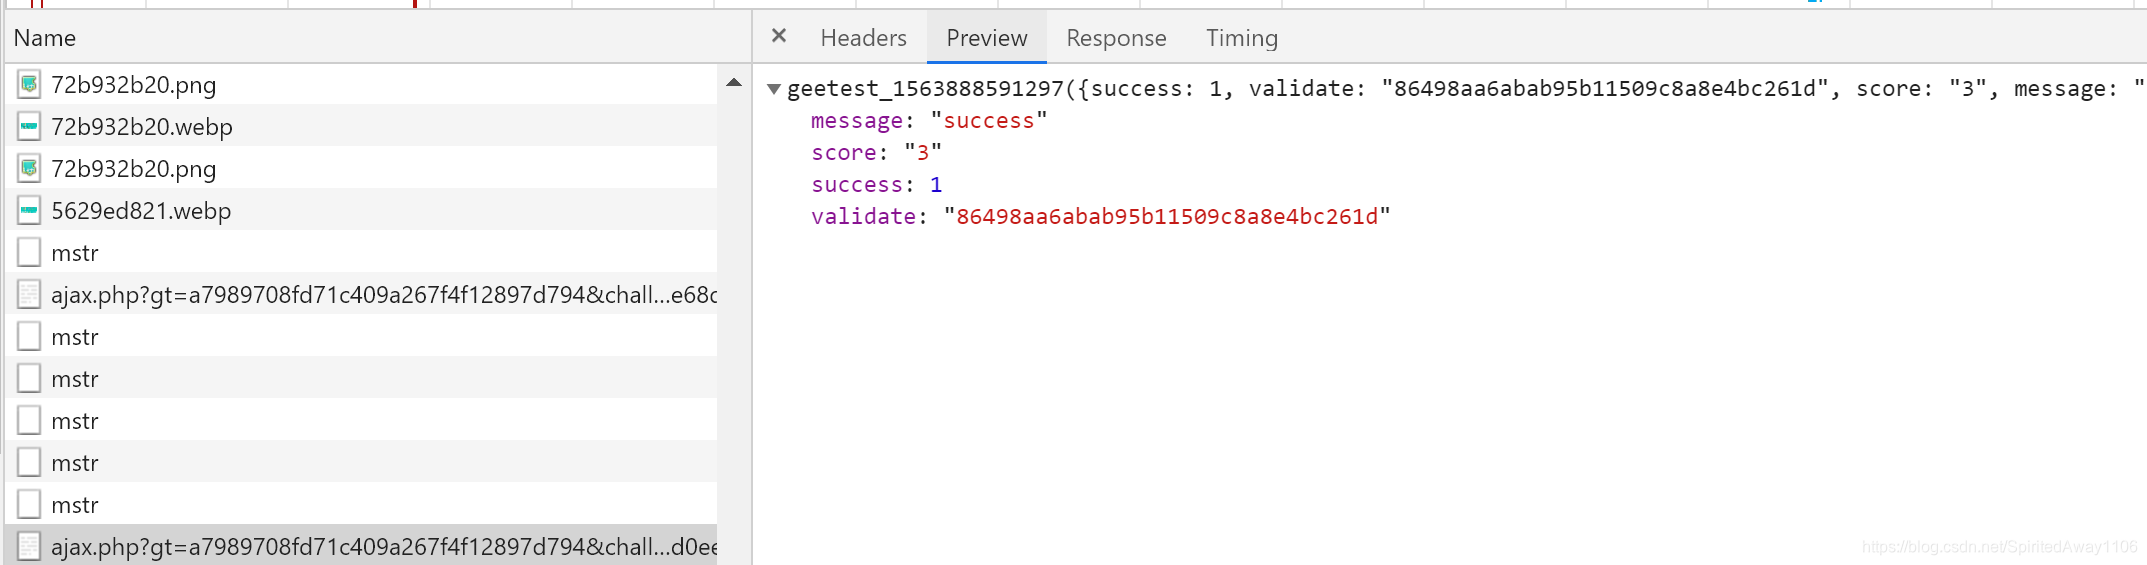Click the first 72b932b20.png image icon

coord(29,84)
